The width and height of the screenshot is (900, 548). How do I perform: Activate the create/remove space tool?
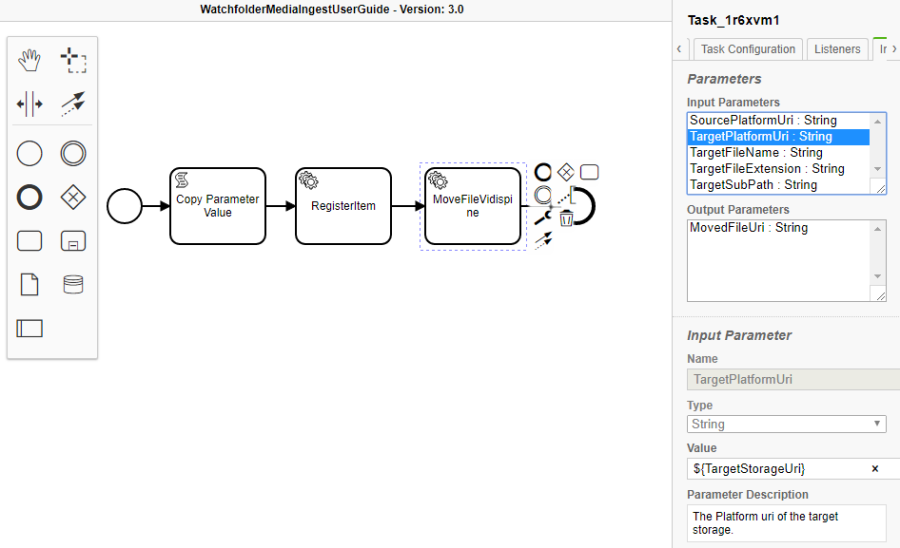pos(30,103)
